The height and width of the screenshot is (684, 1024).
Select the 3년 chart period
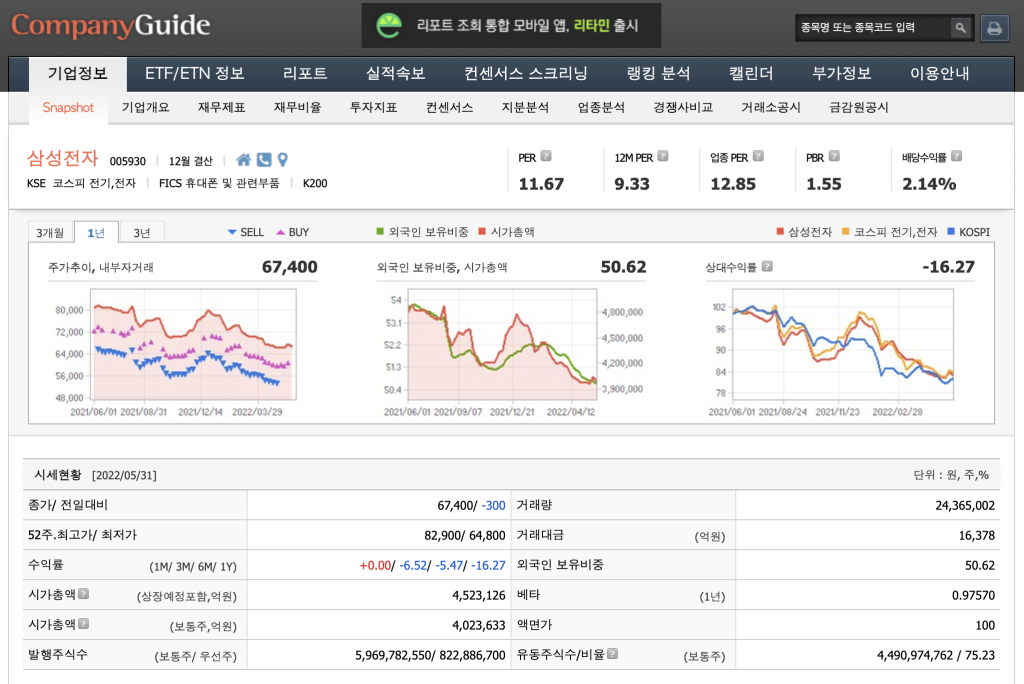click(142, 233)
